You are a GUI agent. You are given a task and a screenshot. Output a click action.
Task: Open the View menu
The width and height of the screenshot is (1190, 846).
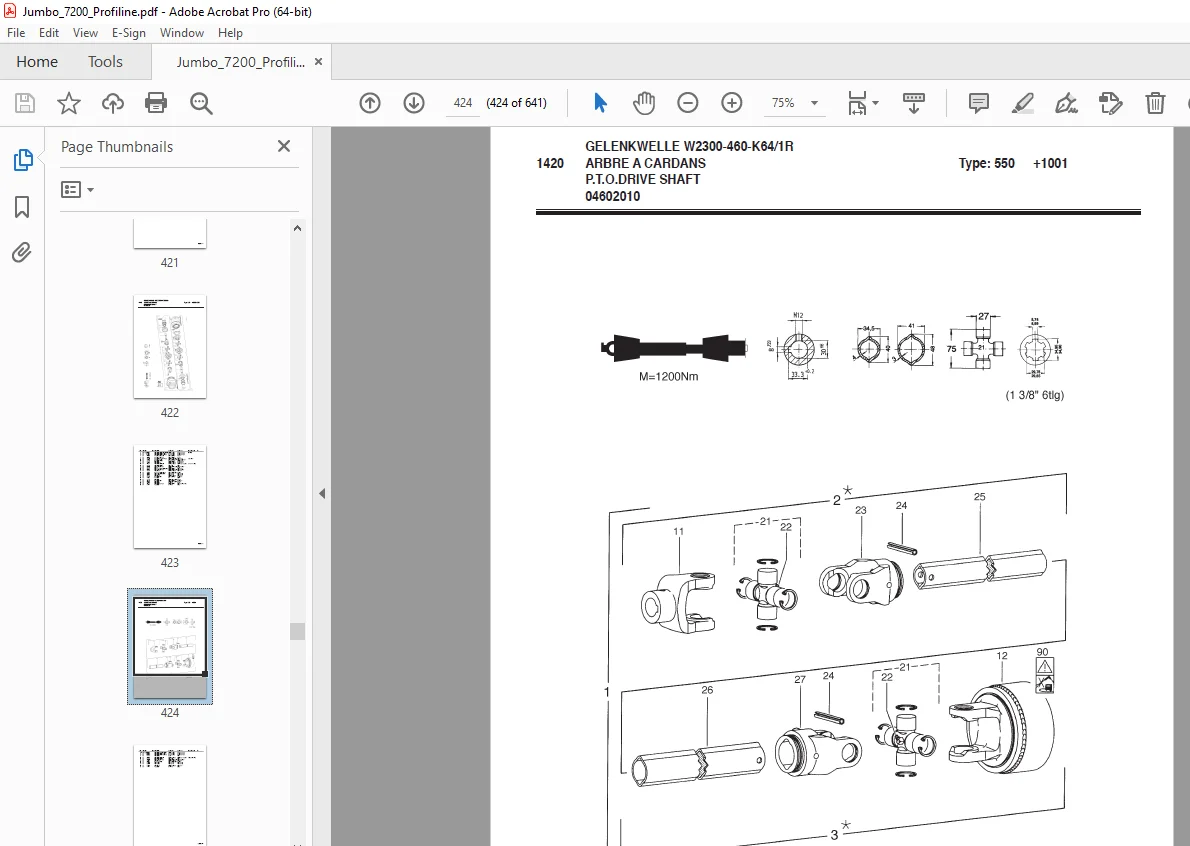pyautogui.click(x=85, y=33)
